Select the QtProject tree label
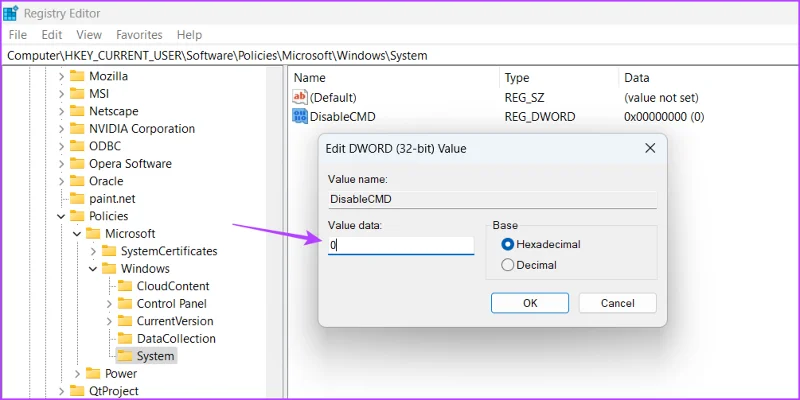The image size is (800, 400). (113, 391)
